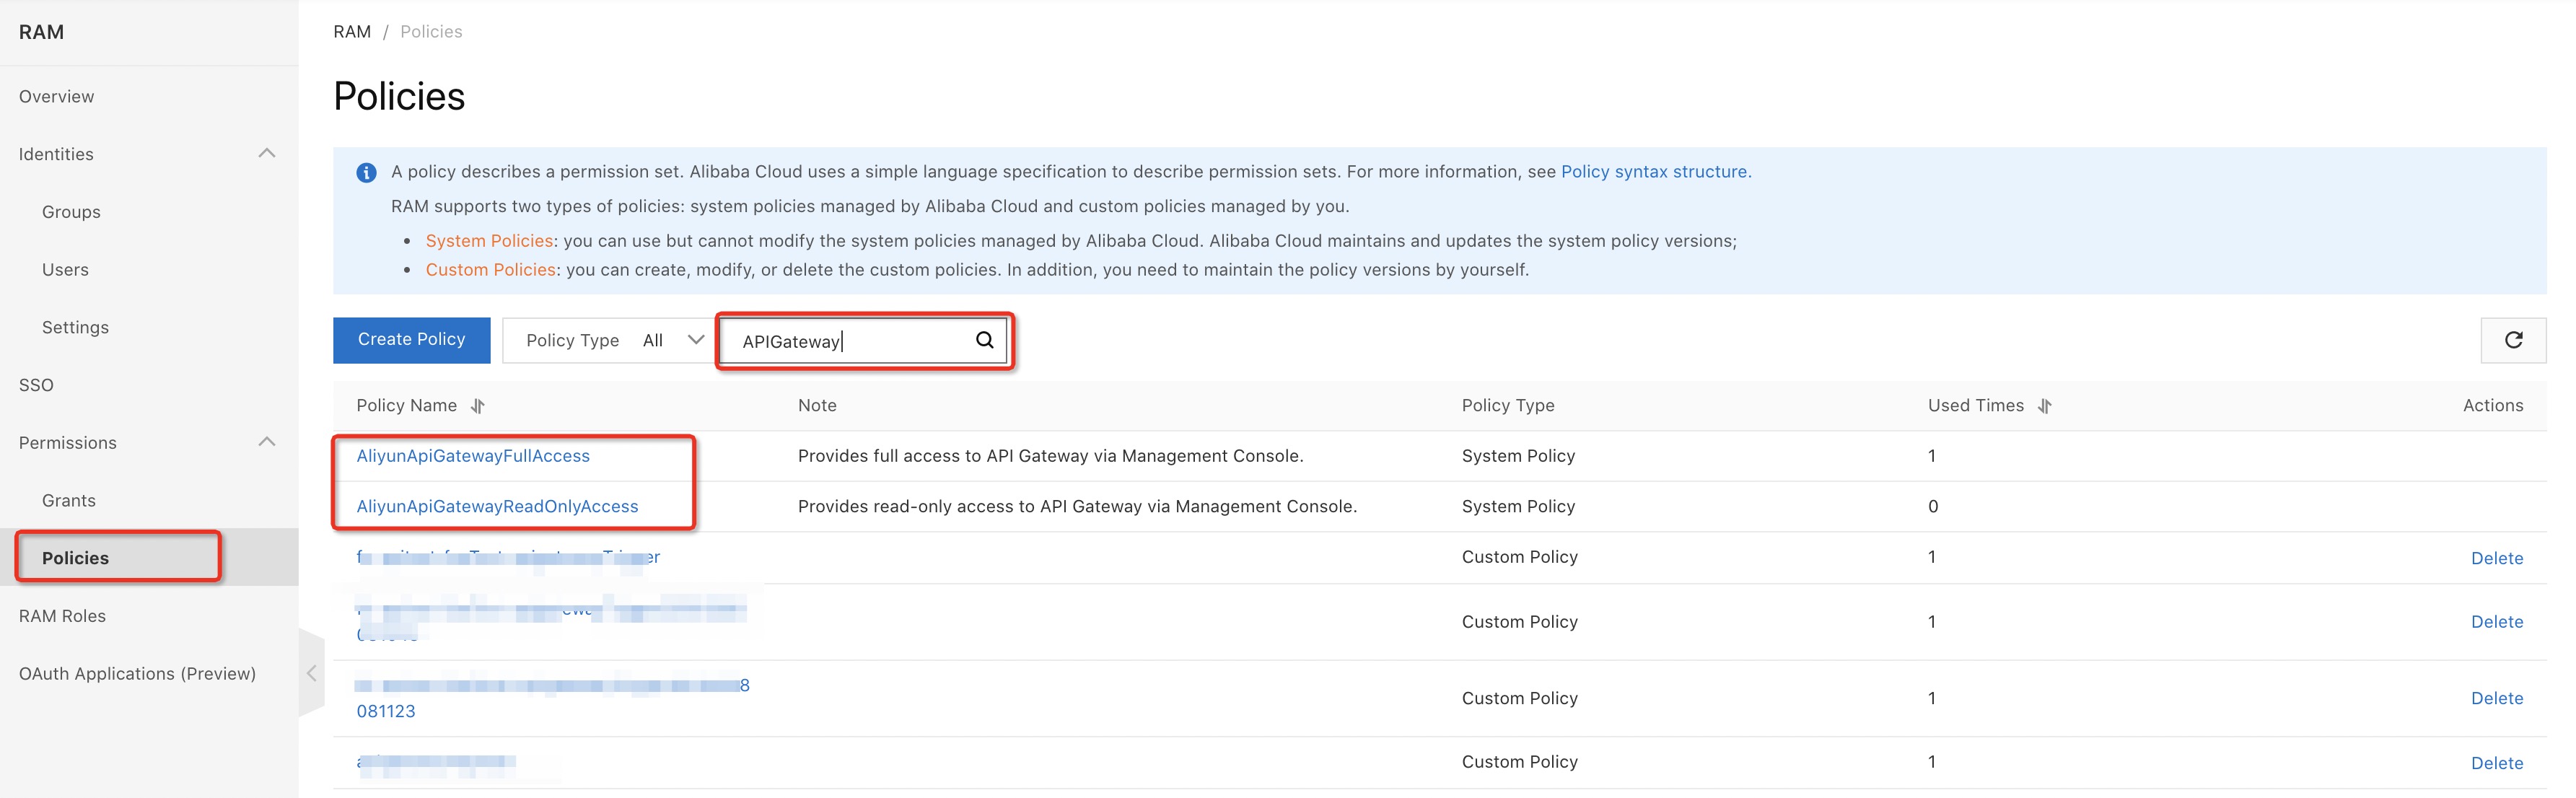The height and width of the screenshot is (798, 2576).
Task: Click the orange System Policies text
Action: pos(489,241)
